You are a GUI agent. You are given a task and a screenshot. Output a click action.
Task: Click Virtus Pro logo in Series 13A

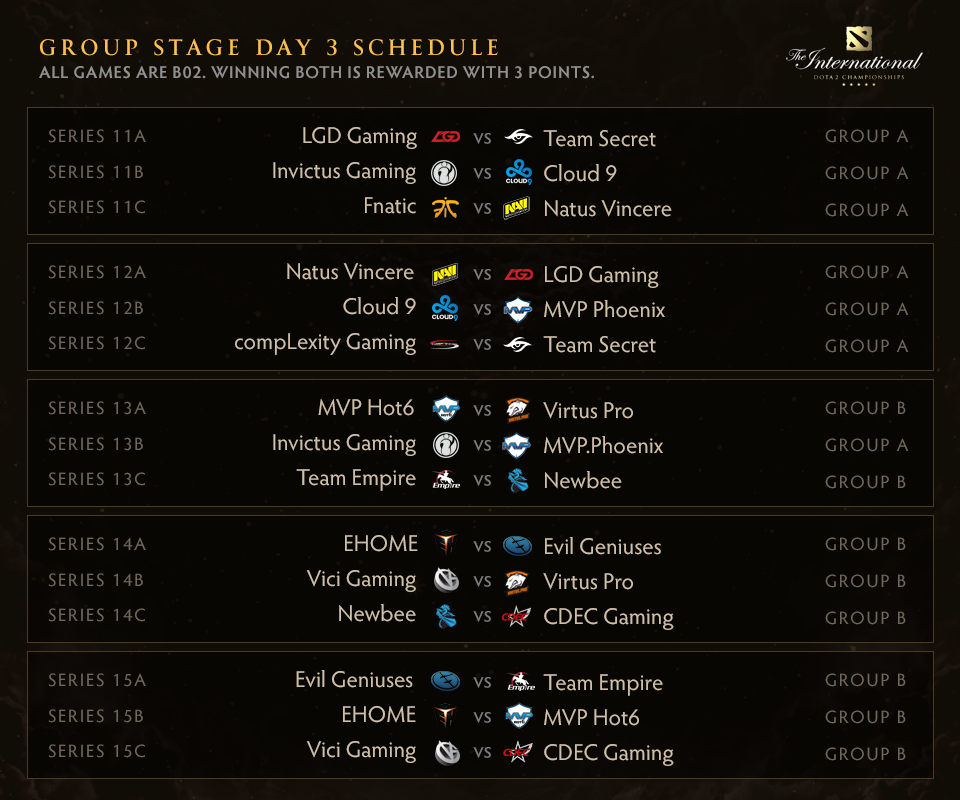518,409
